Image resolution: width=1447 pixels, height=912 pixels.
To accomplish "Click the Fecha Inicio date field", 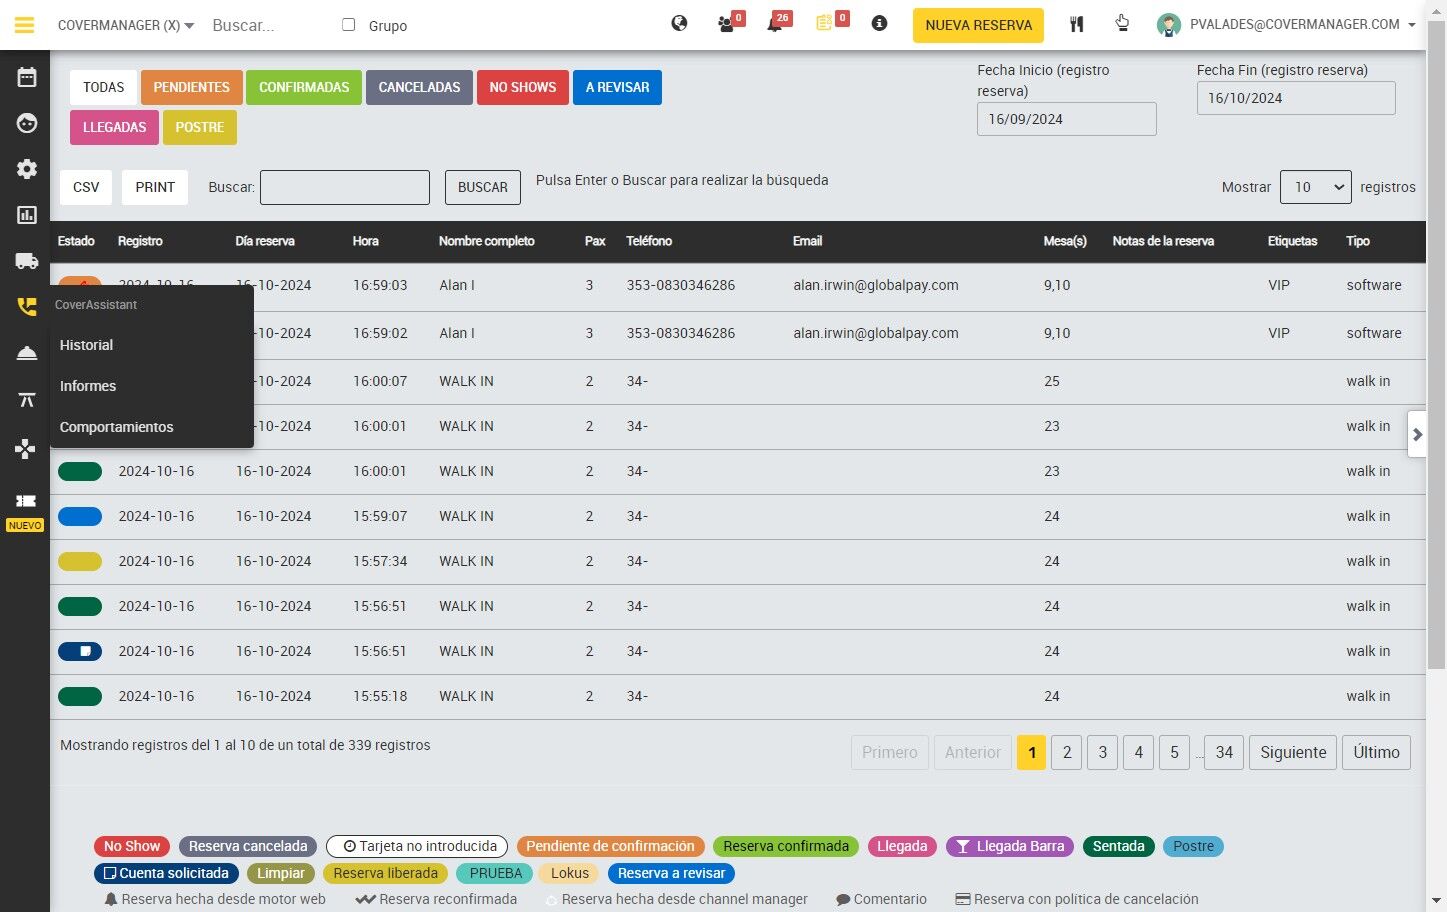I will click(1066, 119).
